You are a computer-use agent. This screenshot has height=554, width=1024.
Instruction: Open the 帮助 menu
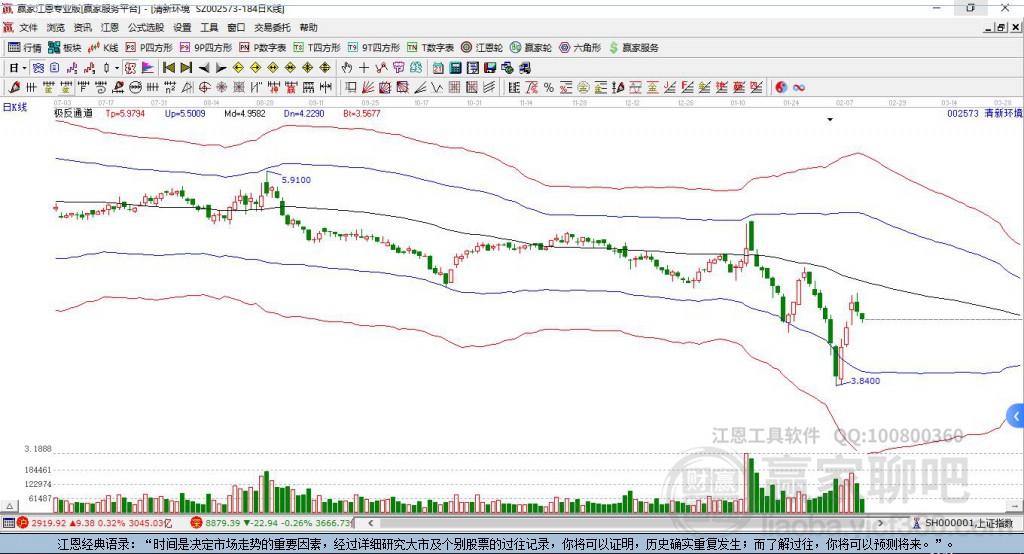tap(308, 27)
